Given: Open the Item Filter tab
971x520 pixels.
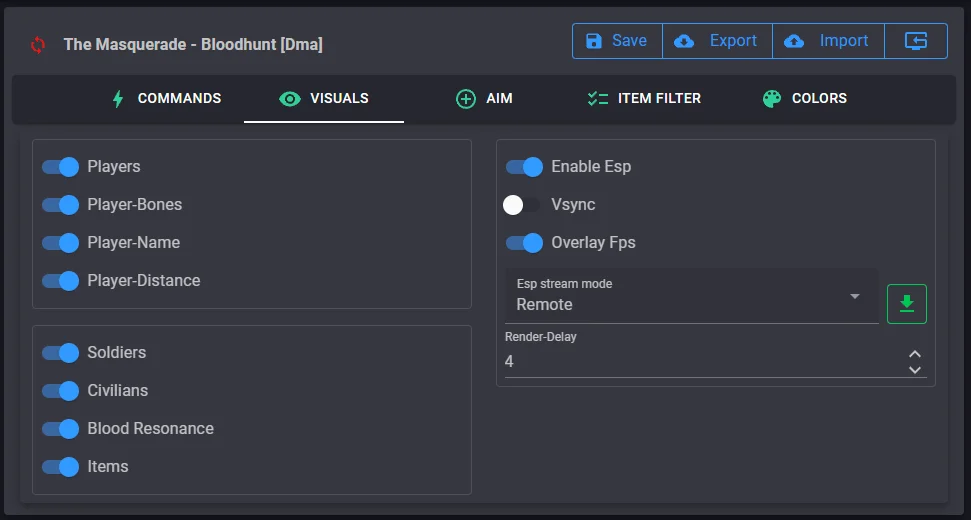Looking at the screenshot, I should pos(643,99).
